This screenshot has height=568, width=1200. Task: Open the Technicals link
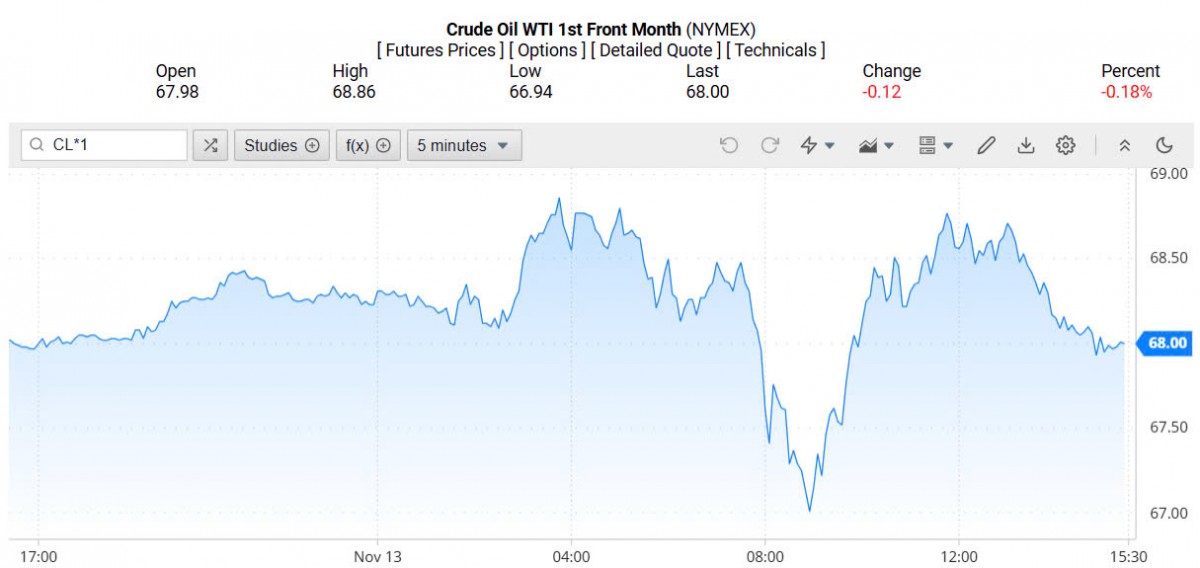775,50
